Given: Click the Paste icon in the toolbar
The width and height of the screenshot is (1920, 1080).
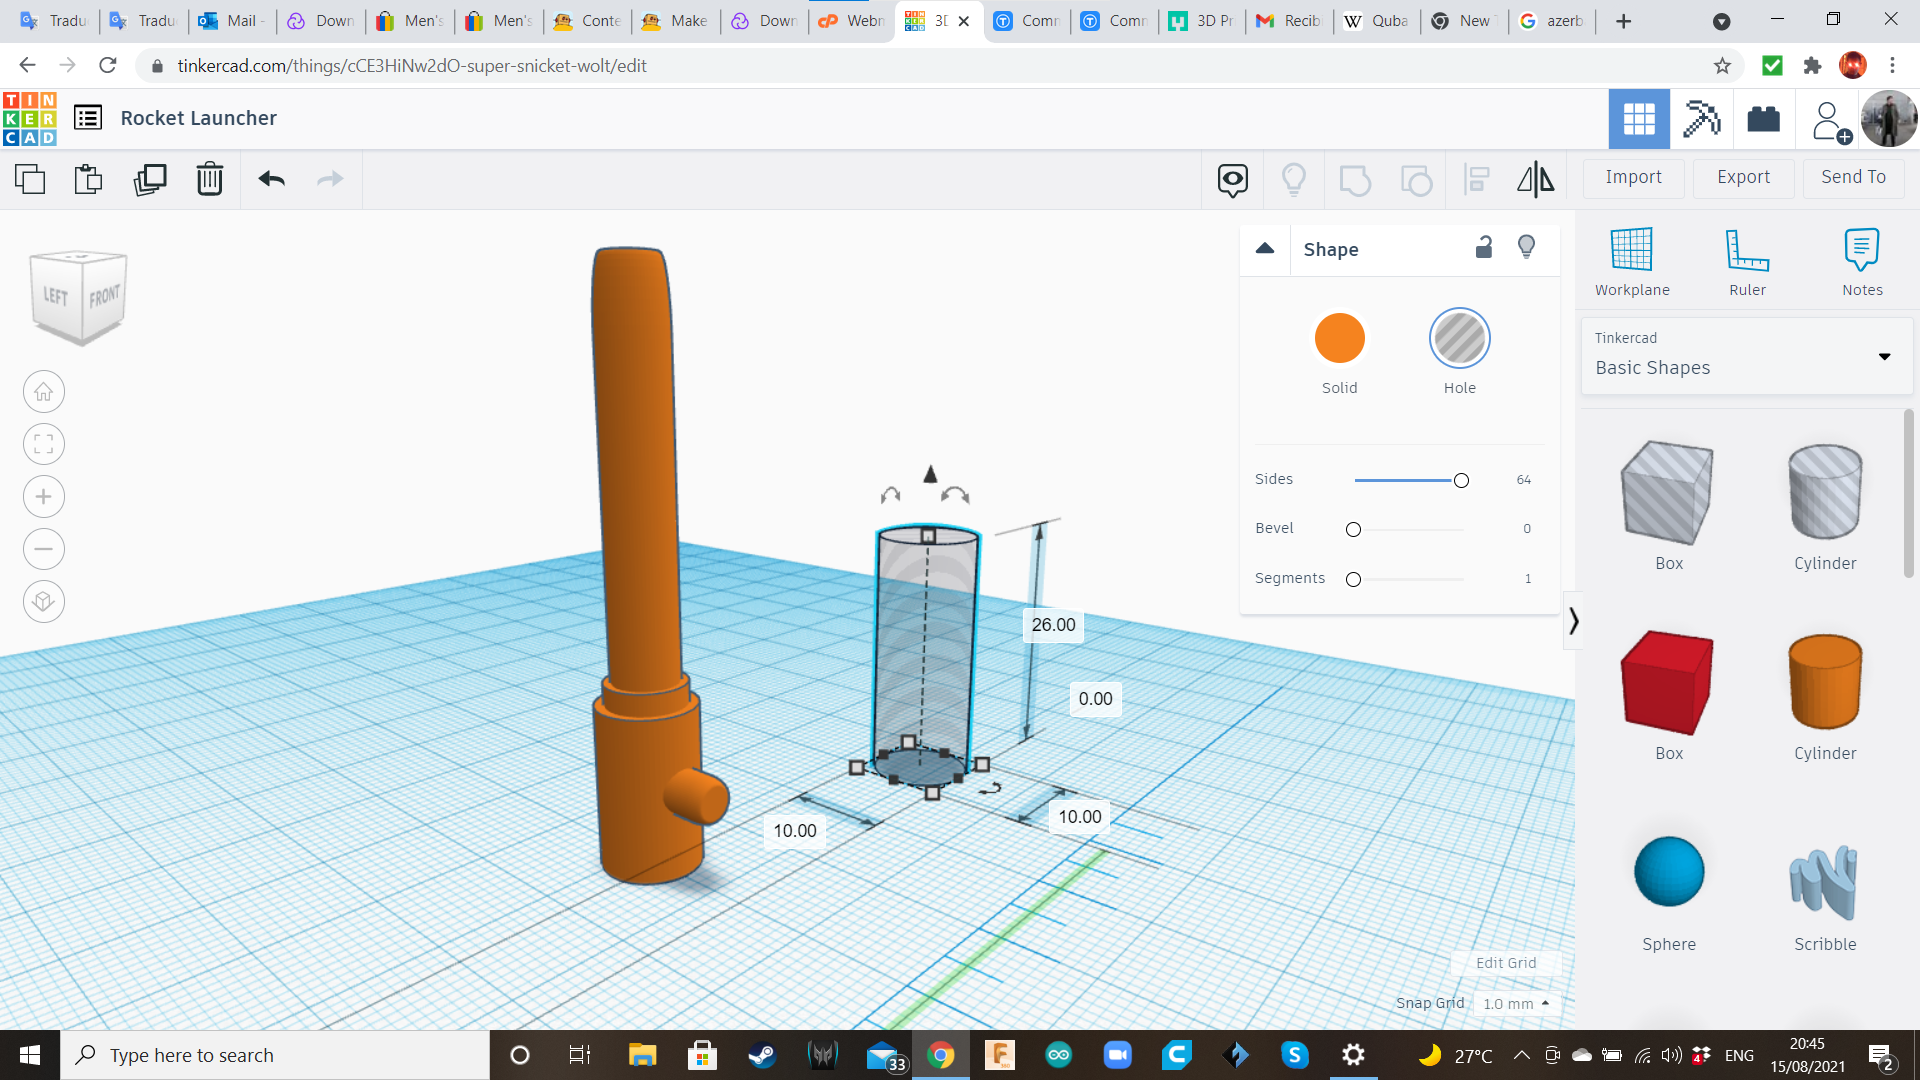Looking at the screenshot, I should [89, 179].
